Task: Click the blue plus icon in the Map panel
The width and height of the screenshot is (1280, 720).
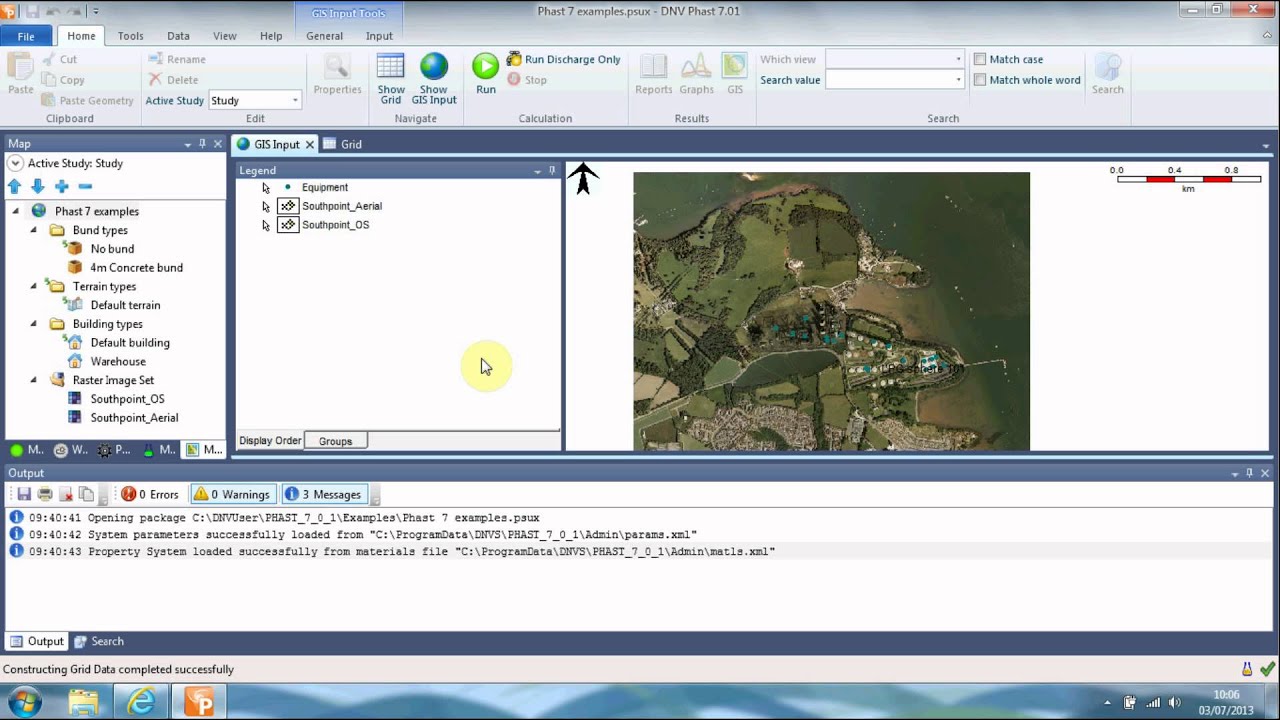Action: [62, 186]
